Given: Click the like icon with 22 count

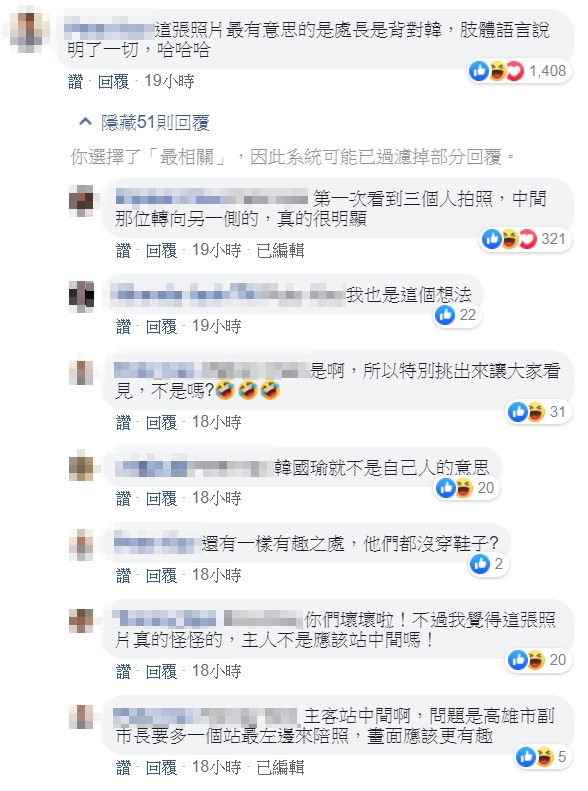Looking at the screenshot, I should (x=445, y=315).
